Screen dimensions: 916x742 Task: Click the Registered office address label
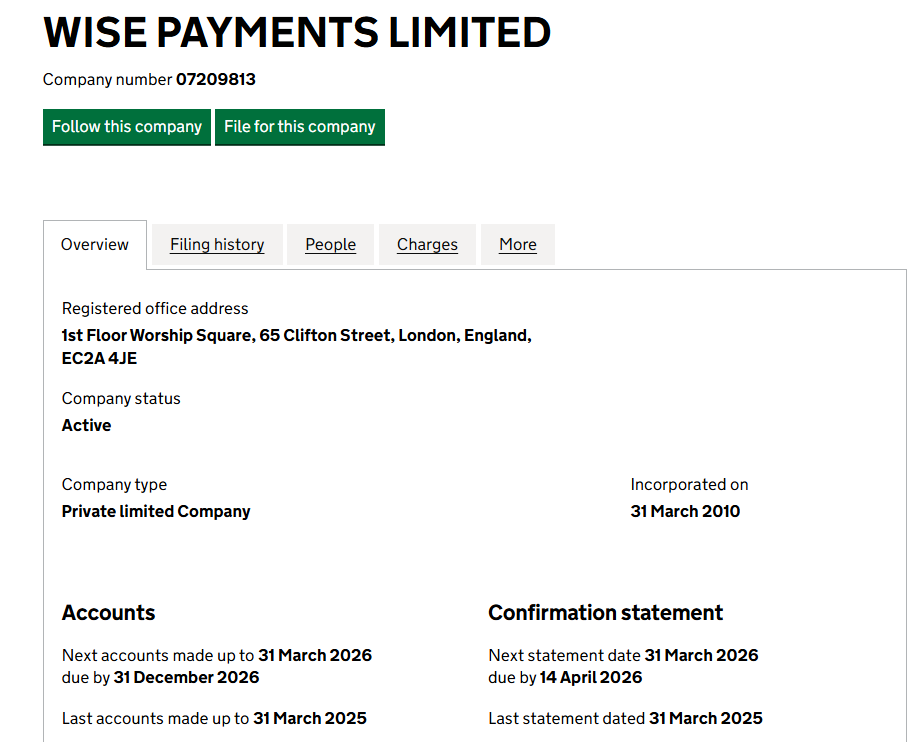155,308
